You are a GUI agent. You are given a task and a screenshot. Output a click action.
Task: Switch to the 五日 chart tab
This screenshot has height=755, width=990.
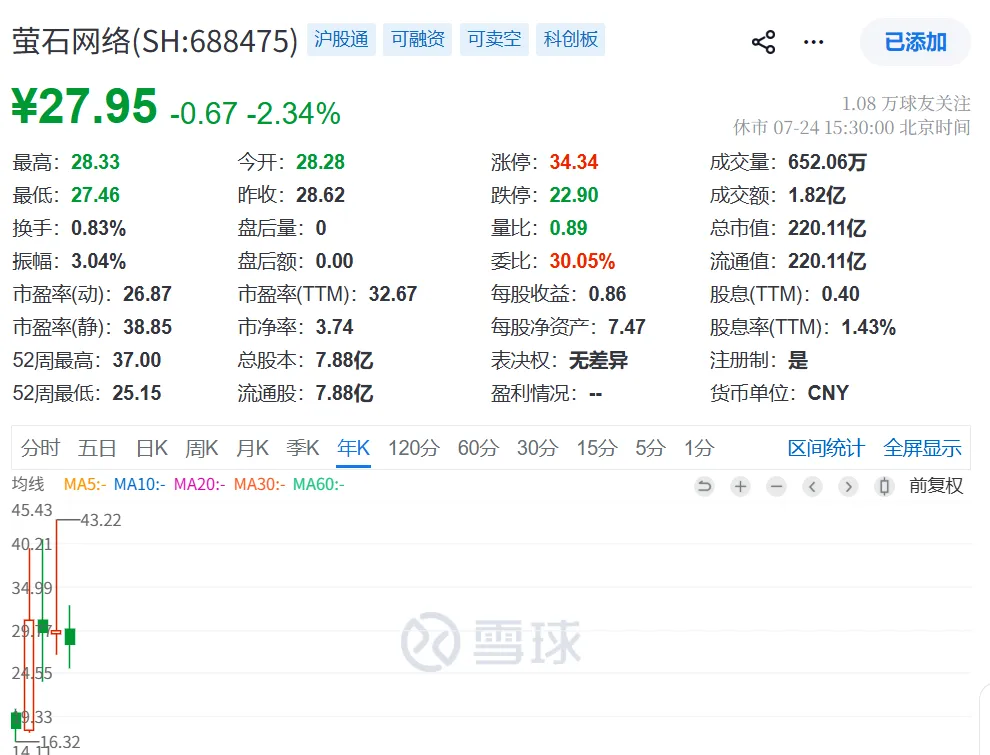pyautogui.click(x=97, y=448)
